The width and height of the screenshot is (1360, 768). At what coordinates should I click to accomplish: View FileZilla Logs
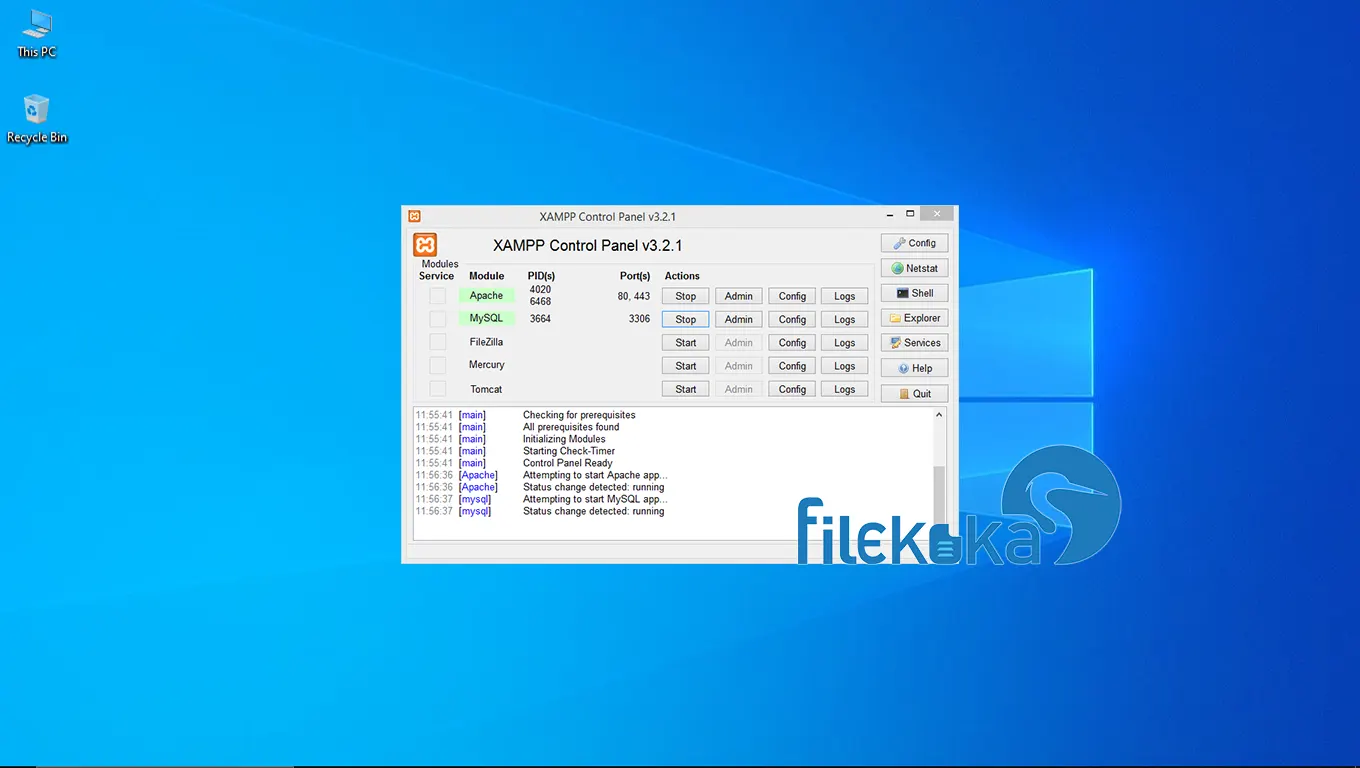tap(845, 342)
